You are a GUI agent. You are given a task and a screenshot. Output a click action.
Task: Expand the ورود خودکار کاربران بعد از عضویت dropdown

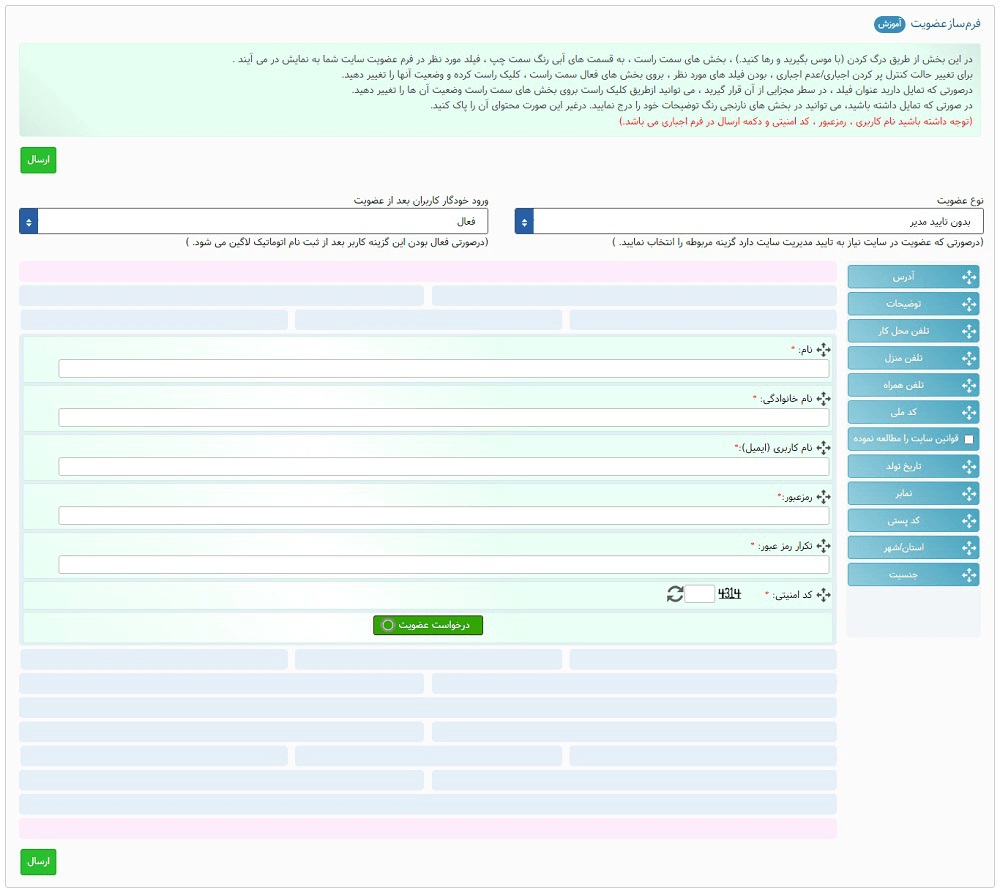point(254,221)
